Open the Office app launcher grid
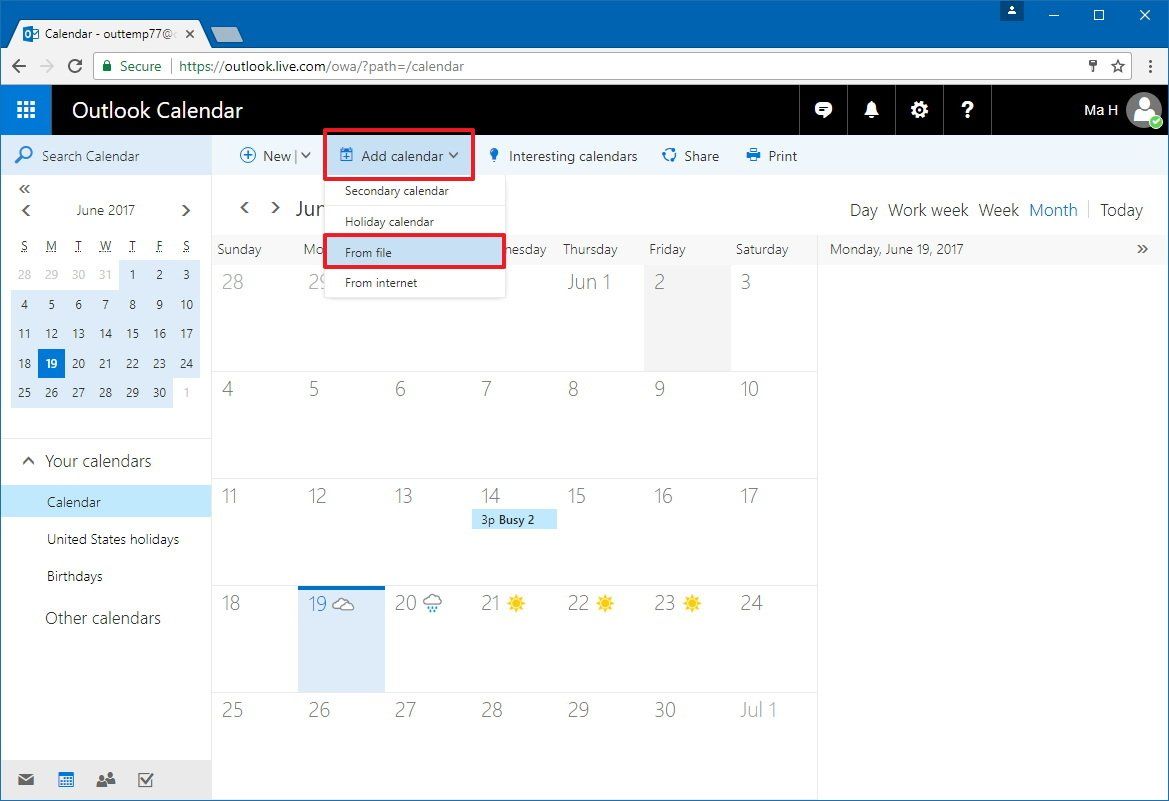1169x801 pixels. coord(26,110)
